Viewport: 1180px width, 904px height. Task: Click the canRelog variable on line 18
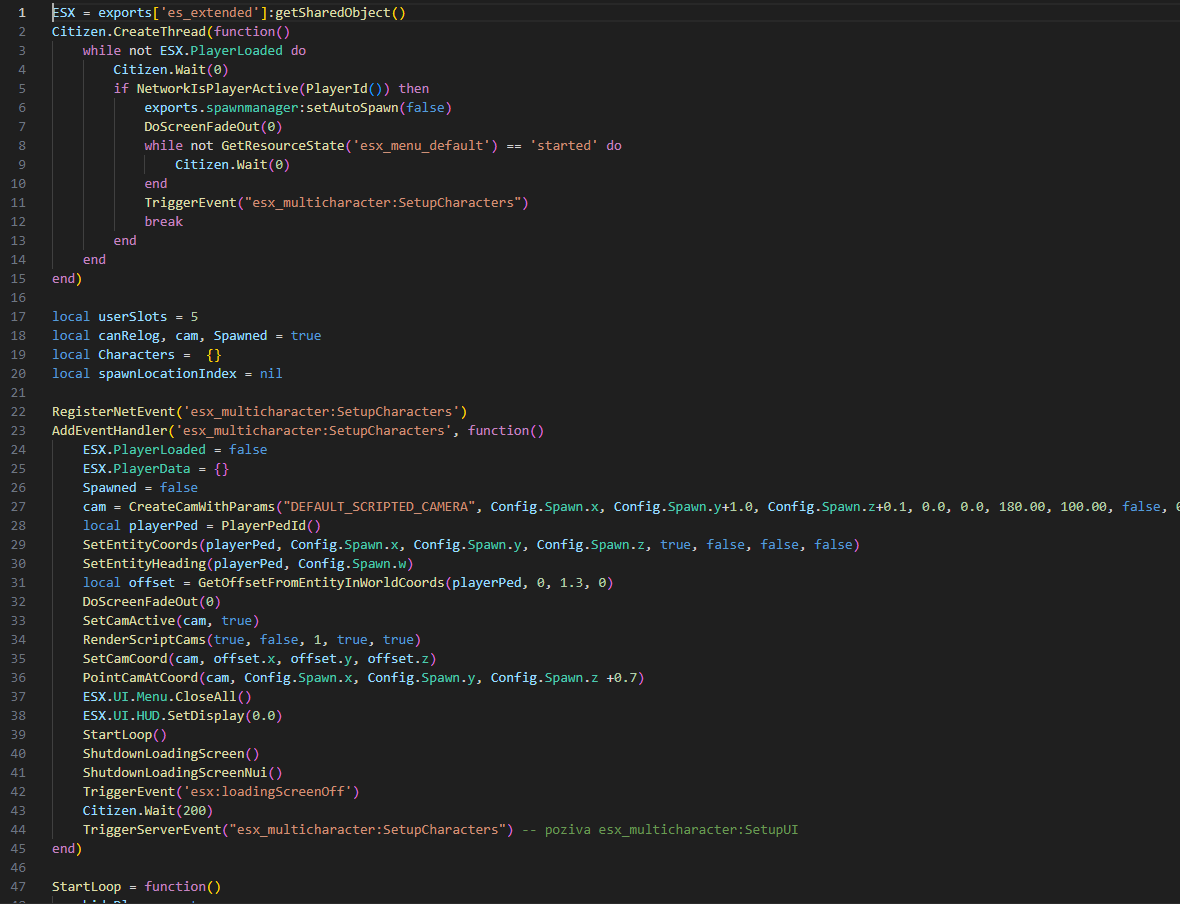tap(129, 336)
